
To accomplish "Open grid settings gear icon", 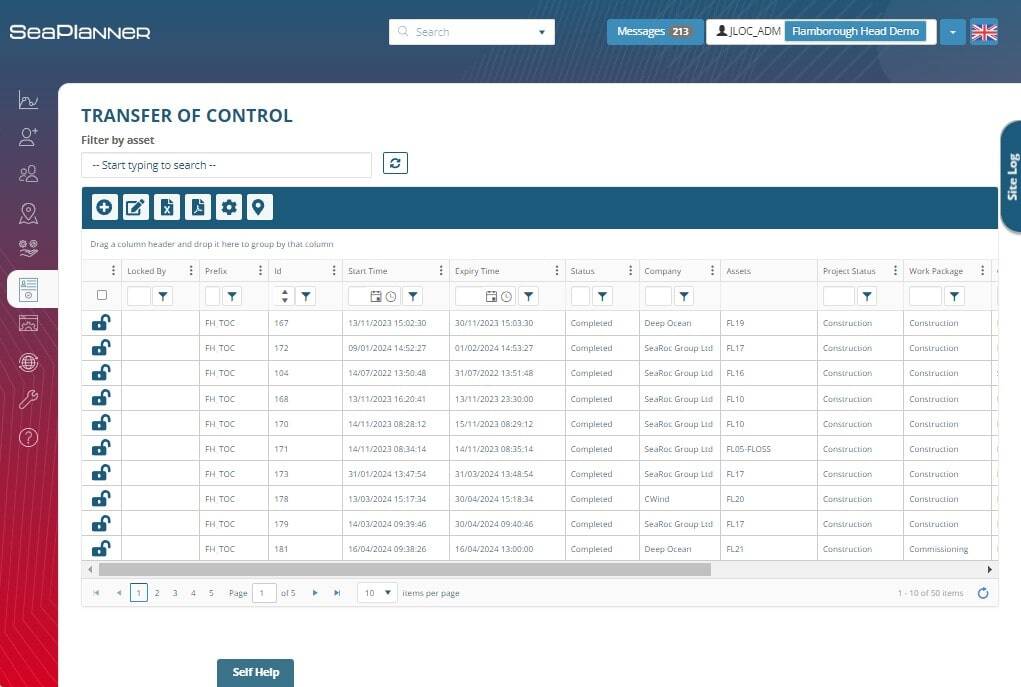I will pos(229,208).
